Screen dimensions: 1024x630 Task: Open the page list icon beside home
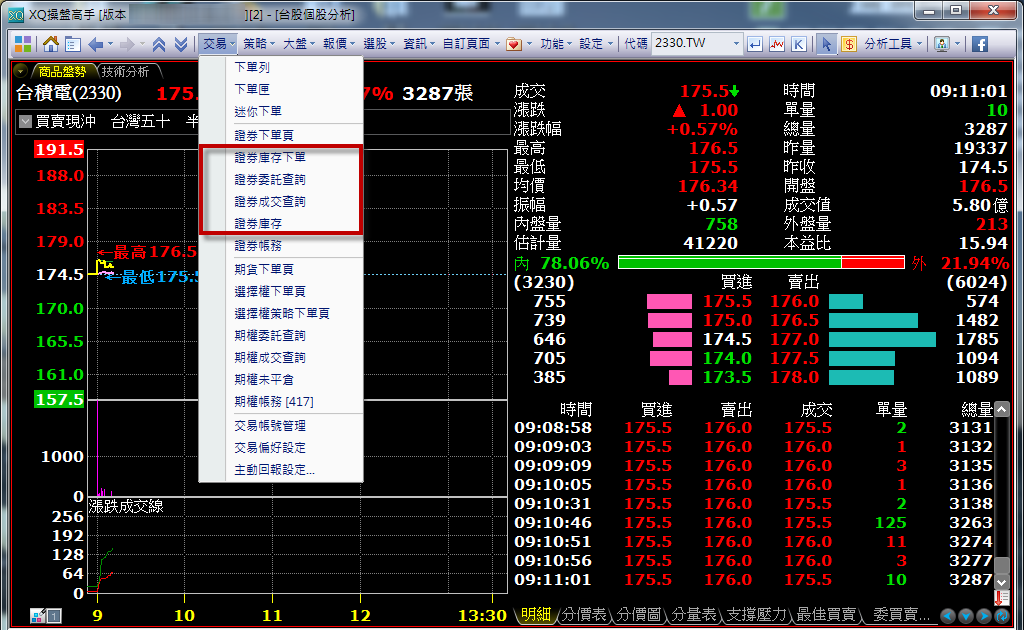click(x=72, y=44)
